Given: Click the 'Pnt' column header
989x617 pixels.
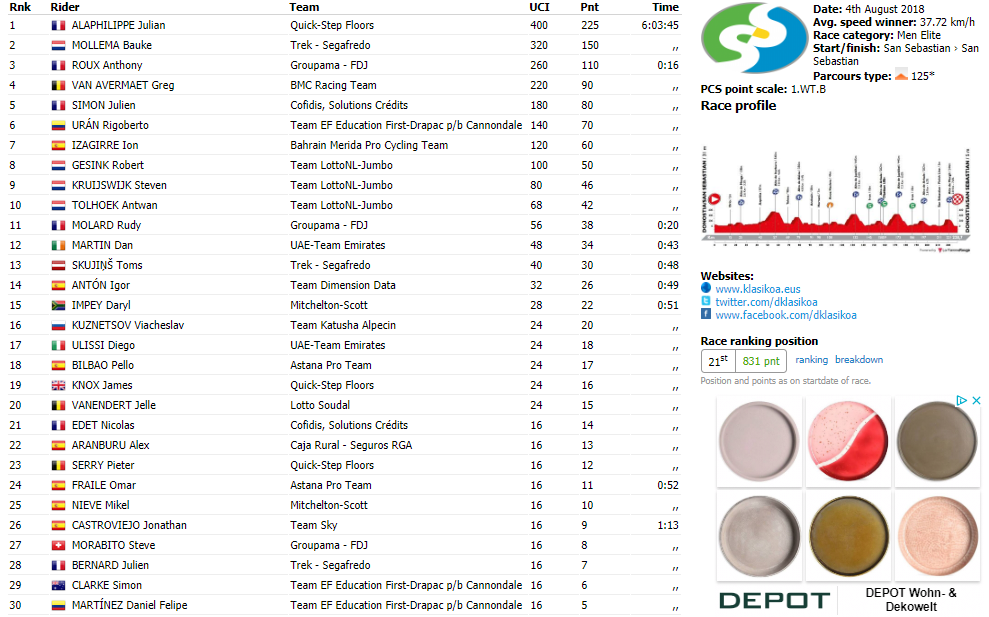Looking at the screenshot, I should [x=589, y=7].
